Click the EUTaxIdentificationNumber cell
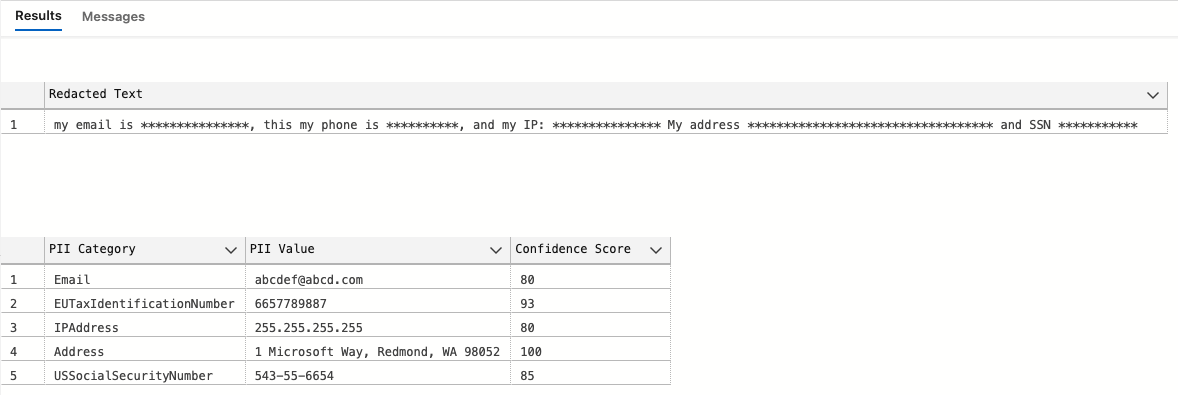This screenshot has height=395, width=1178. (145, 303)
